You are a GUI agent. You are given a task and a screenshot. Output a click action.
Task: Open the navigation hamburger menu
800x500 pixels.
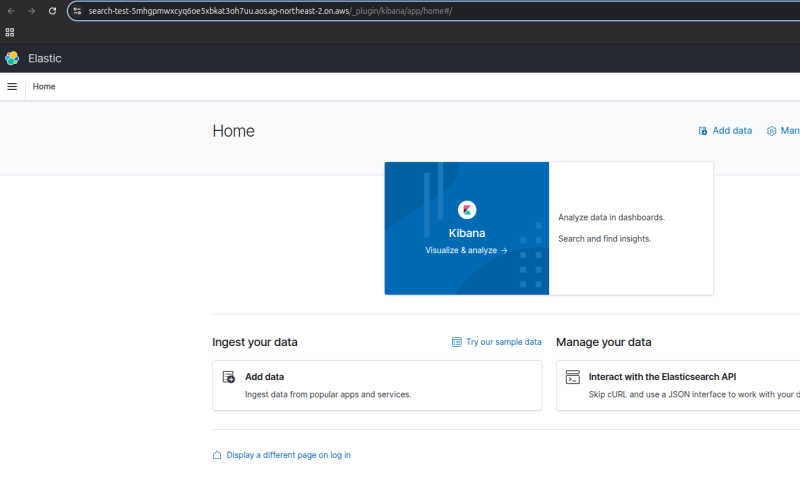(12, 87)
